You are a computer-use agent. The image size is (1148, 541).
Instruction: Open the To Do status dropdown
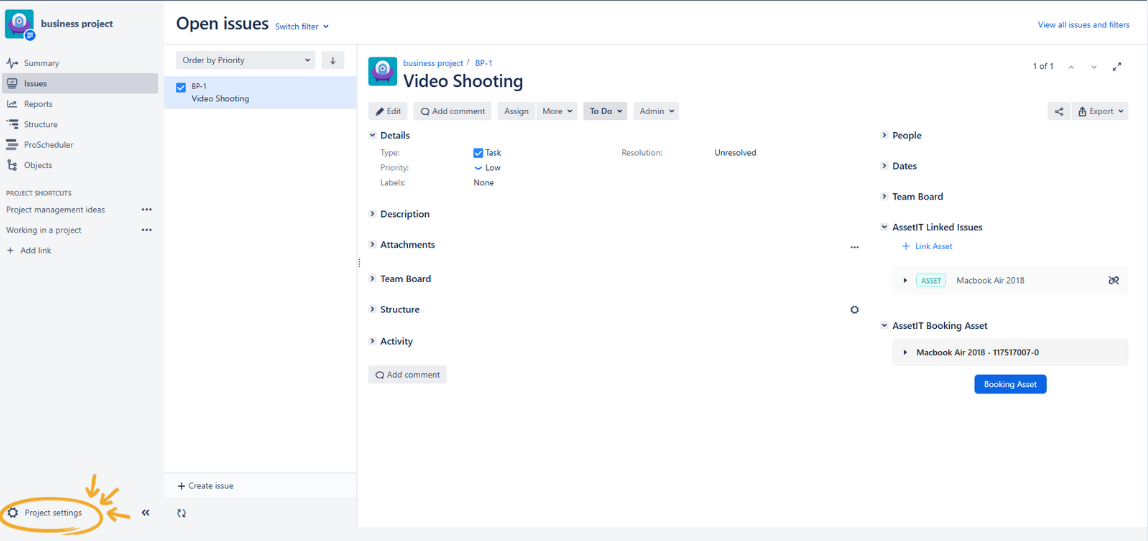(x=605, y=111)
